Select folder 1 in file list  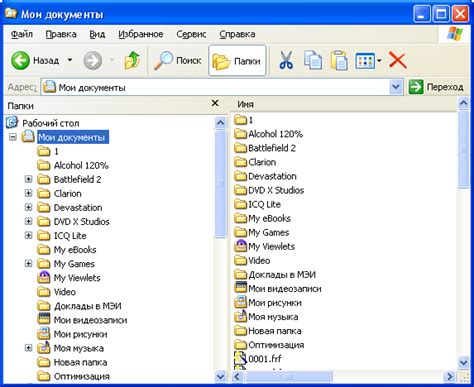pos(244,120)
